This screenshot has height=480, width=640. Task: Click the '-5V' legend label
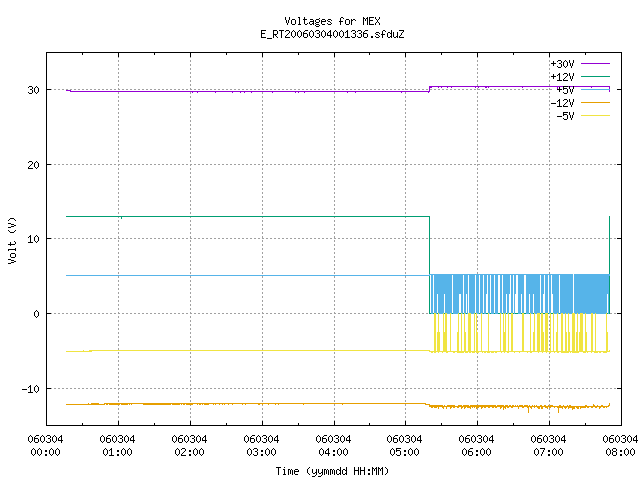pyautogui.click(x=565, y=116)
